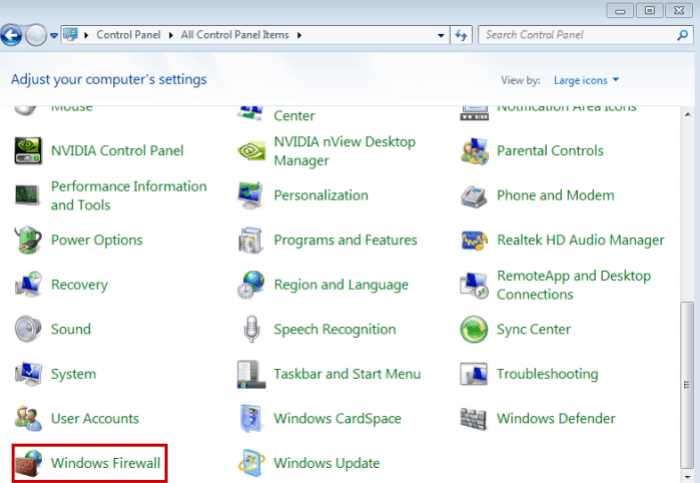
Task: Click the scrollbar down arrow
Action: click(688, 477)
